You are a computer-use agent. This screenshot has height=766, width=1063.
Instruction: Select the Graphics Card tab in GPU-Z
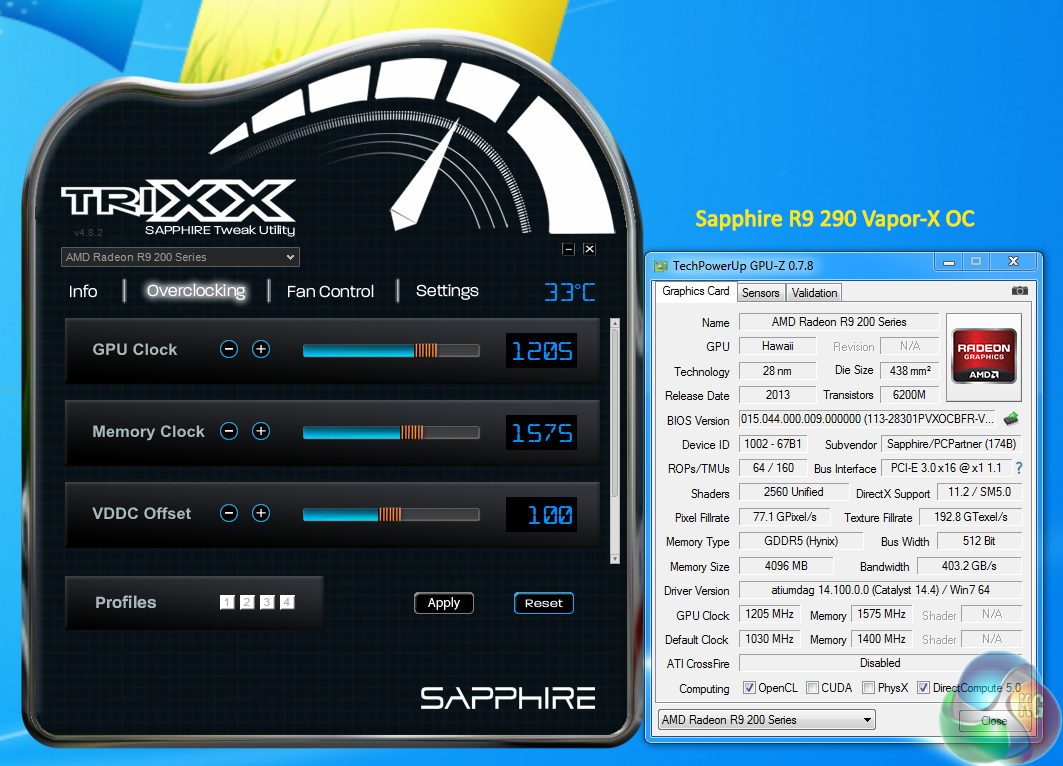click(696, 291)
